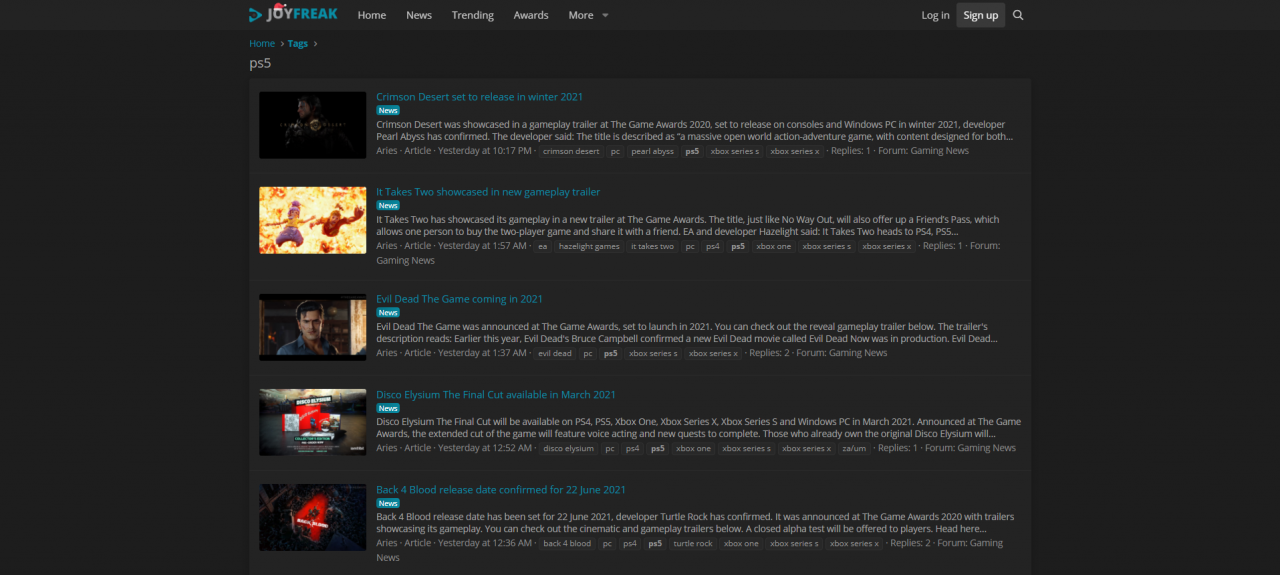Select the 'ea' tag
This screenshot has width=1280, height=575.
click(x=543, y=246)
